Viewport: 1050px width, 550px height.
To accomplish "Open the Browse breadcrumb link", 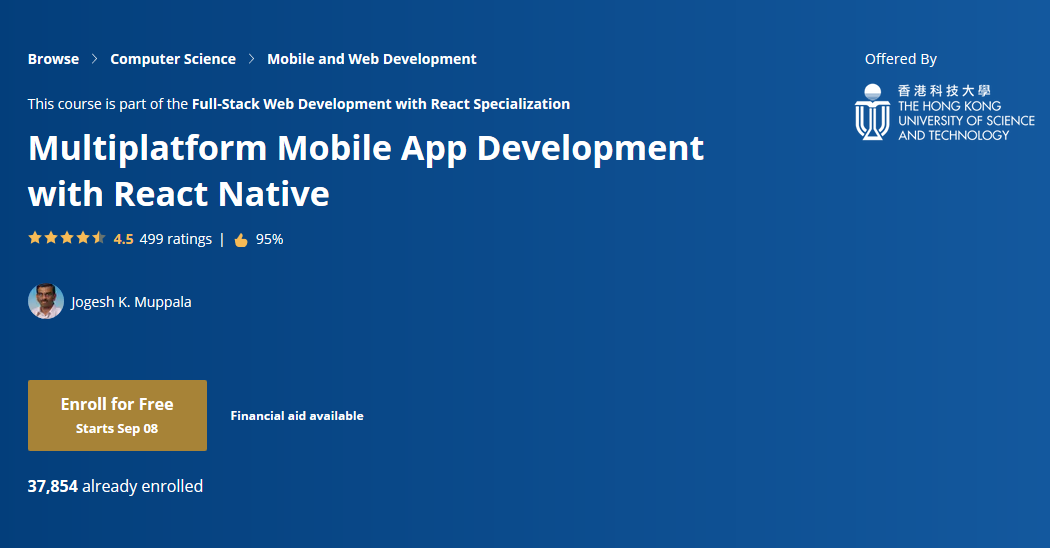I will [x=54, y=59].
